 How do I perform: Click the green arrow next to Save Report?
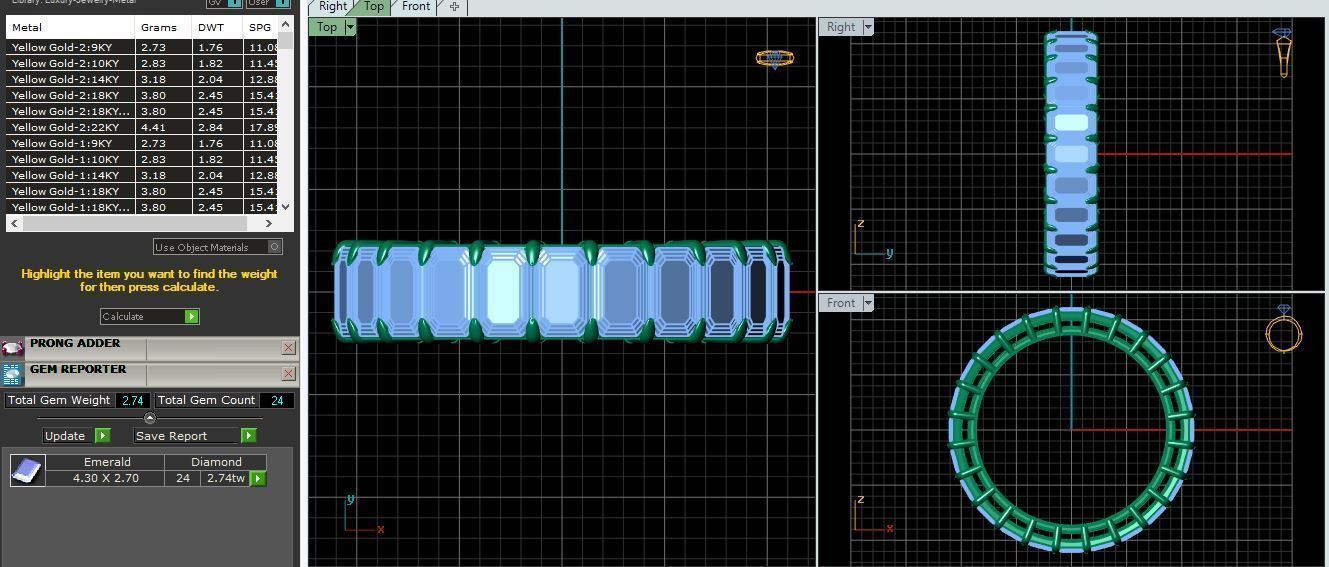click(x=248, y=436)
